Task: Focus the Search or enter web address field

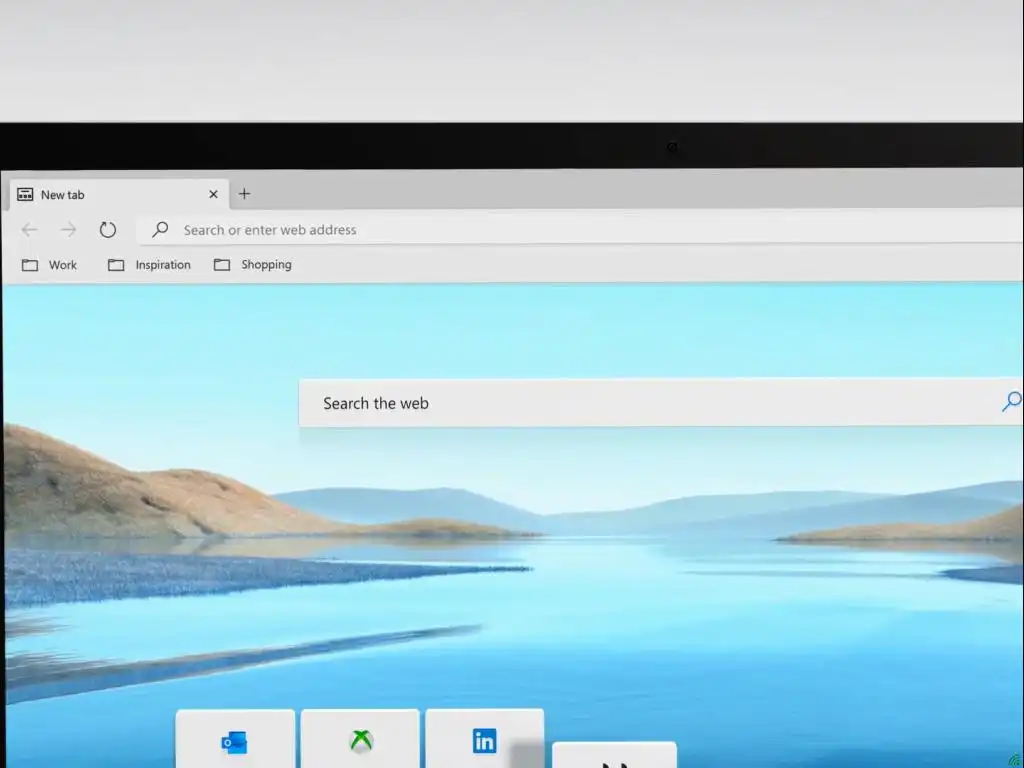Action: pos(580,229)
